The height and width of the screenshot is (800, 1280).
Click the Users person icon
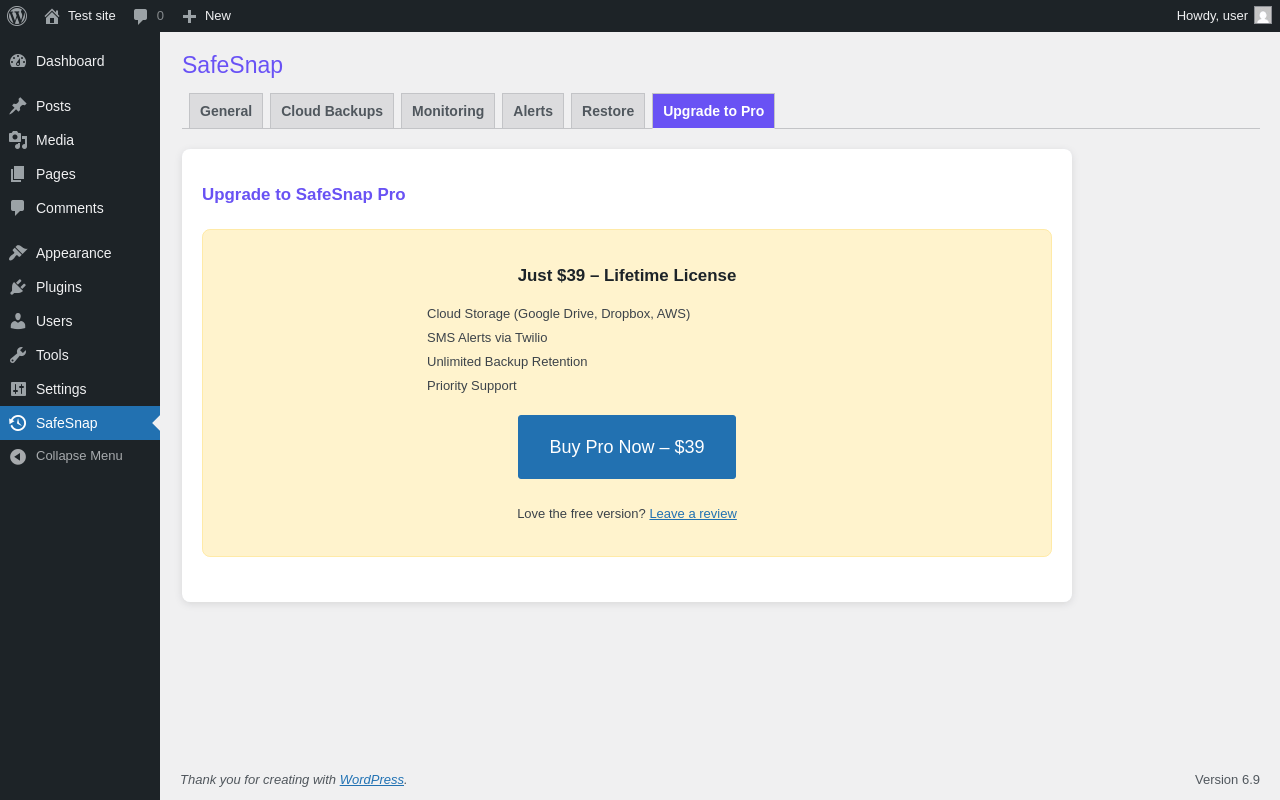tap(18, 321)
